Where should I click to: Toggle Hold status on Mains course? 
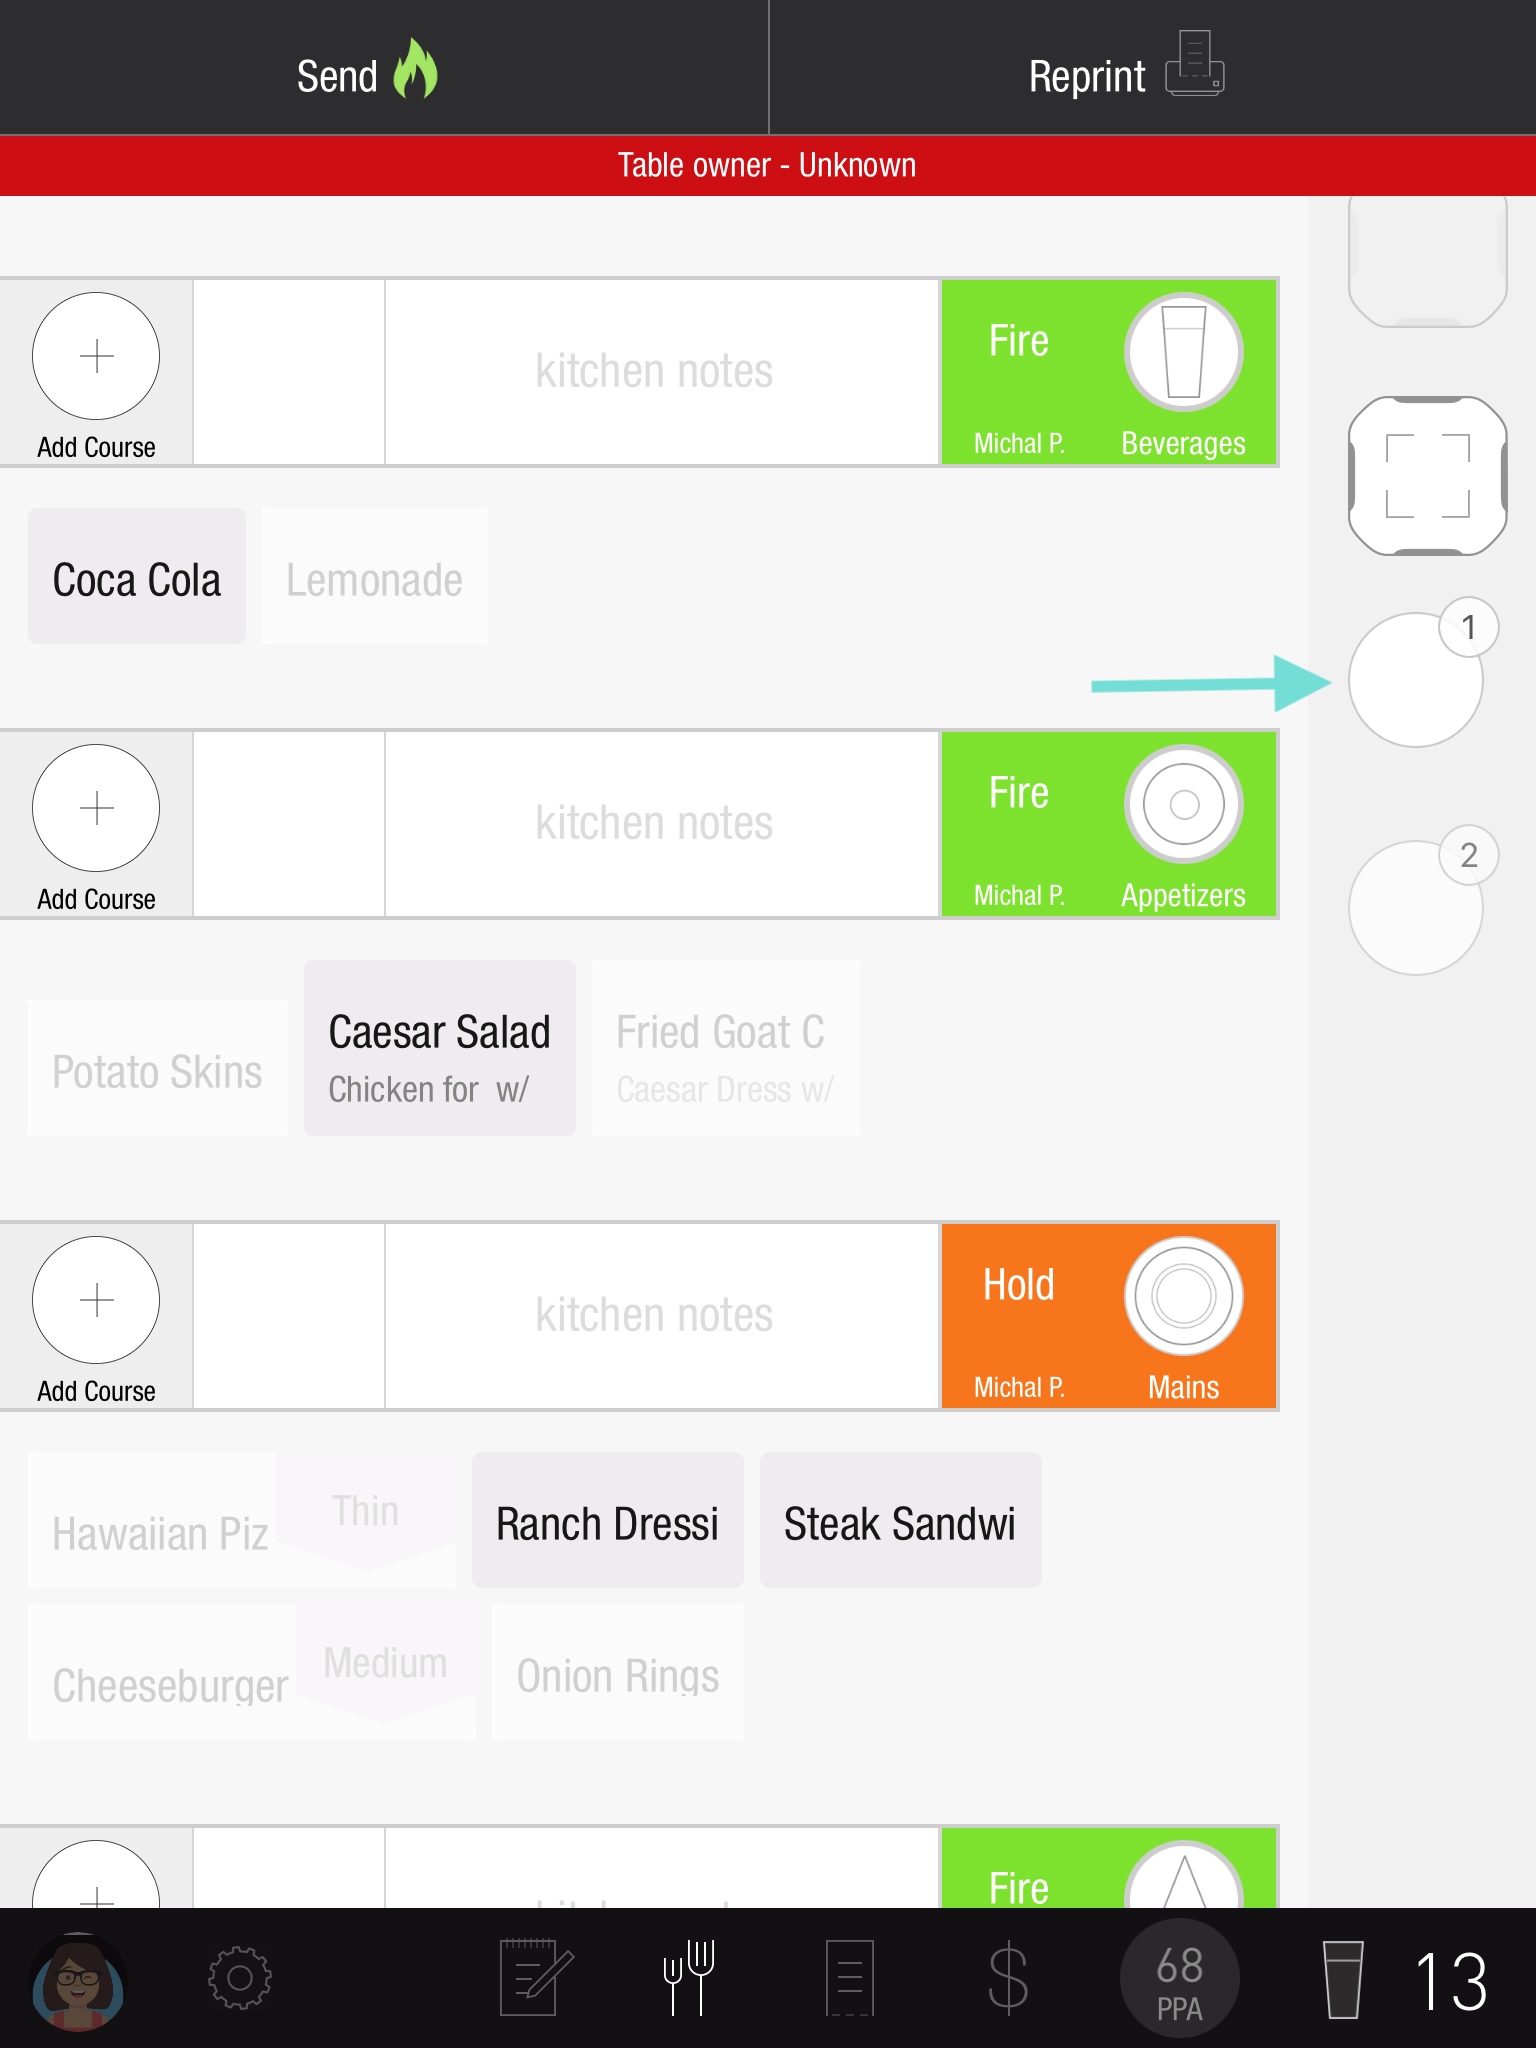[1019, 1286]
